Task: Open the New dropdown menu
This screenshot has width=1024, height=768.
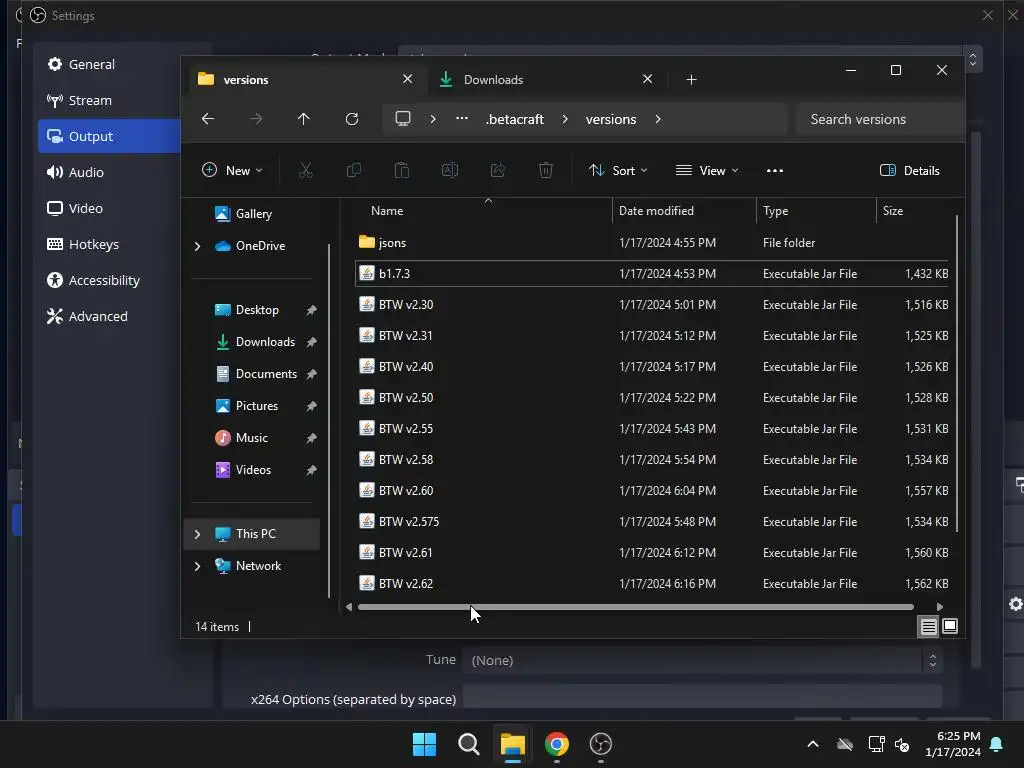Action: pyautogui.click(x=232, y=170)
